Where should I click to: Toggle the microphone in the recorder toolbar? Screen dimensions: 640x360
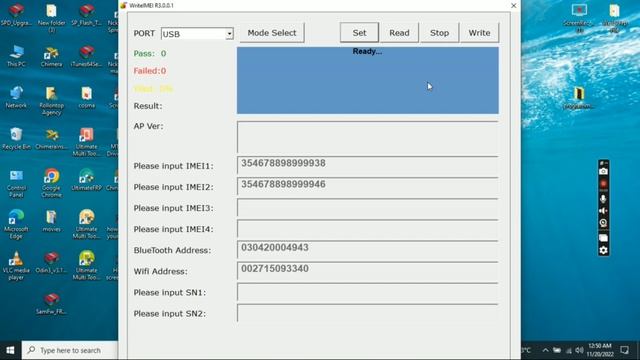[603, 198]
